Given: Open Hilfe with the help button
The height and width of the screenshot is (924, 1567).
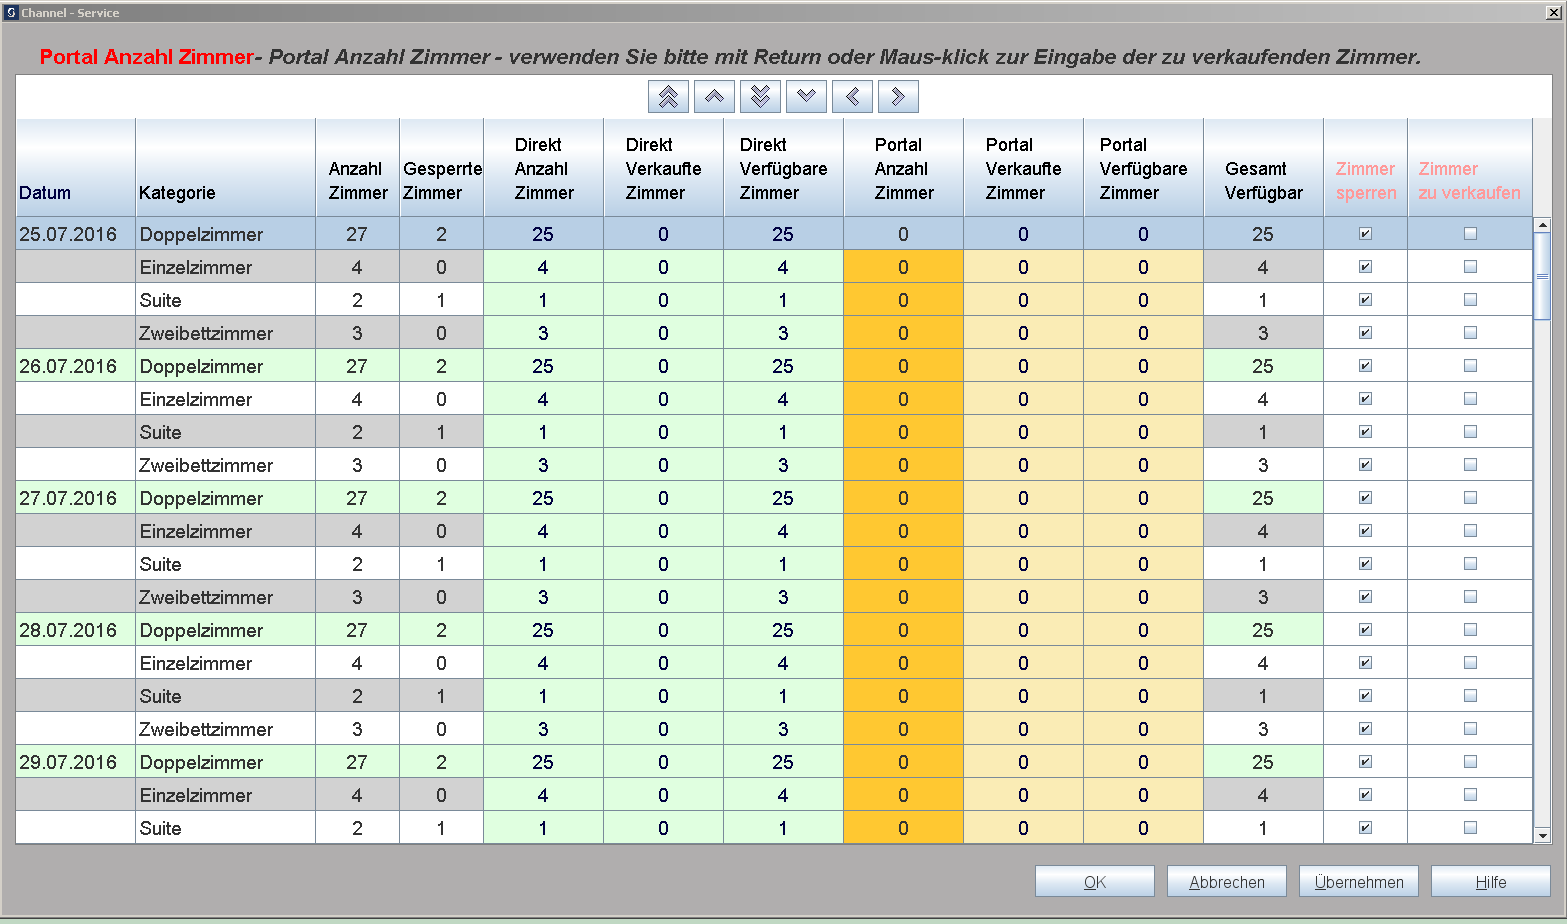Looking at the screenshot, I should tap(1491, 882).
